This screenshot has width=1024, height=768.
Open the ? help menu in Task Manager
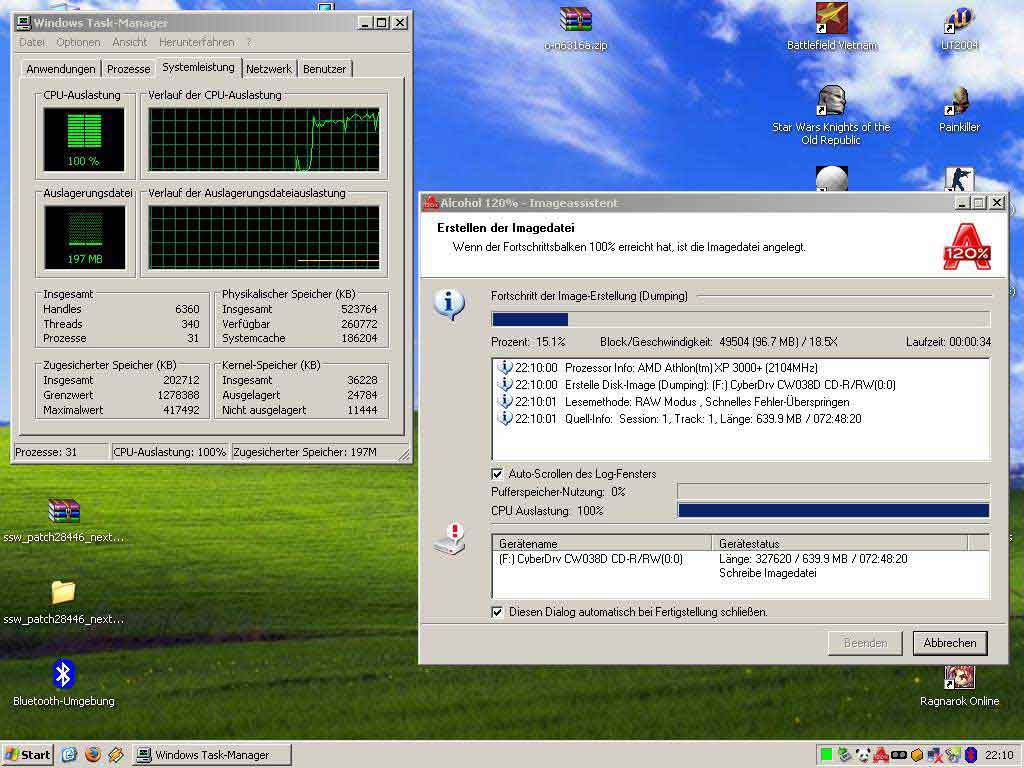point(249,42)
